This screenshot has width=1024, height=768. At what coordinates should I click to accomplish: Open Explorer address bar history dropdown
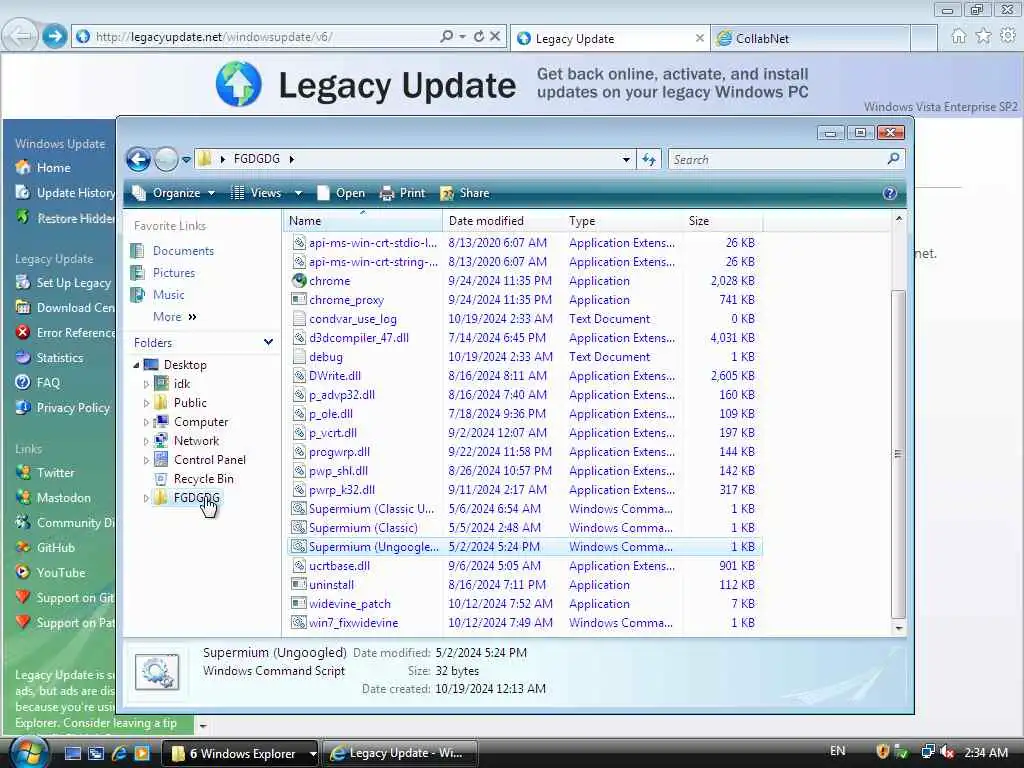[626, 159]
